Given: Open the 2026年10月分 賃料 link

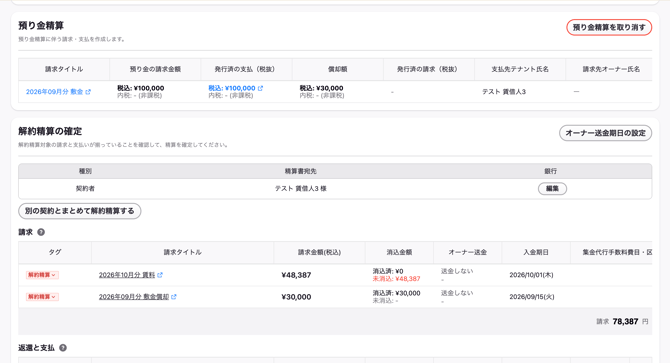Looking at the screenshot, I should click(126, 275).
